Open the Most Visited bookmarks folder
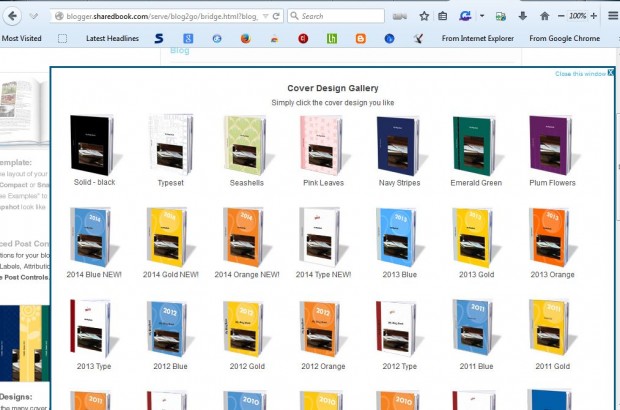 pyautogui.click(x=21, y=38)
